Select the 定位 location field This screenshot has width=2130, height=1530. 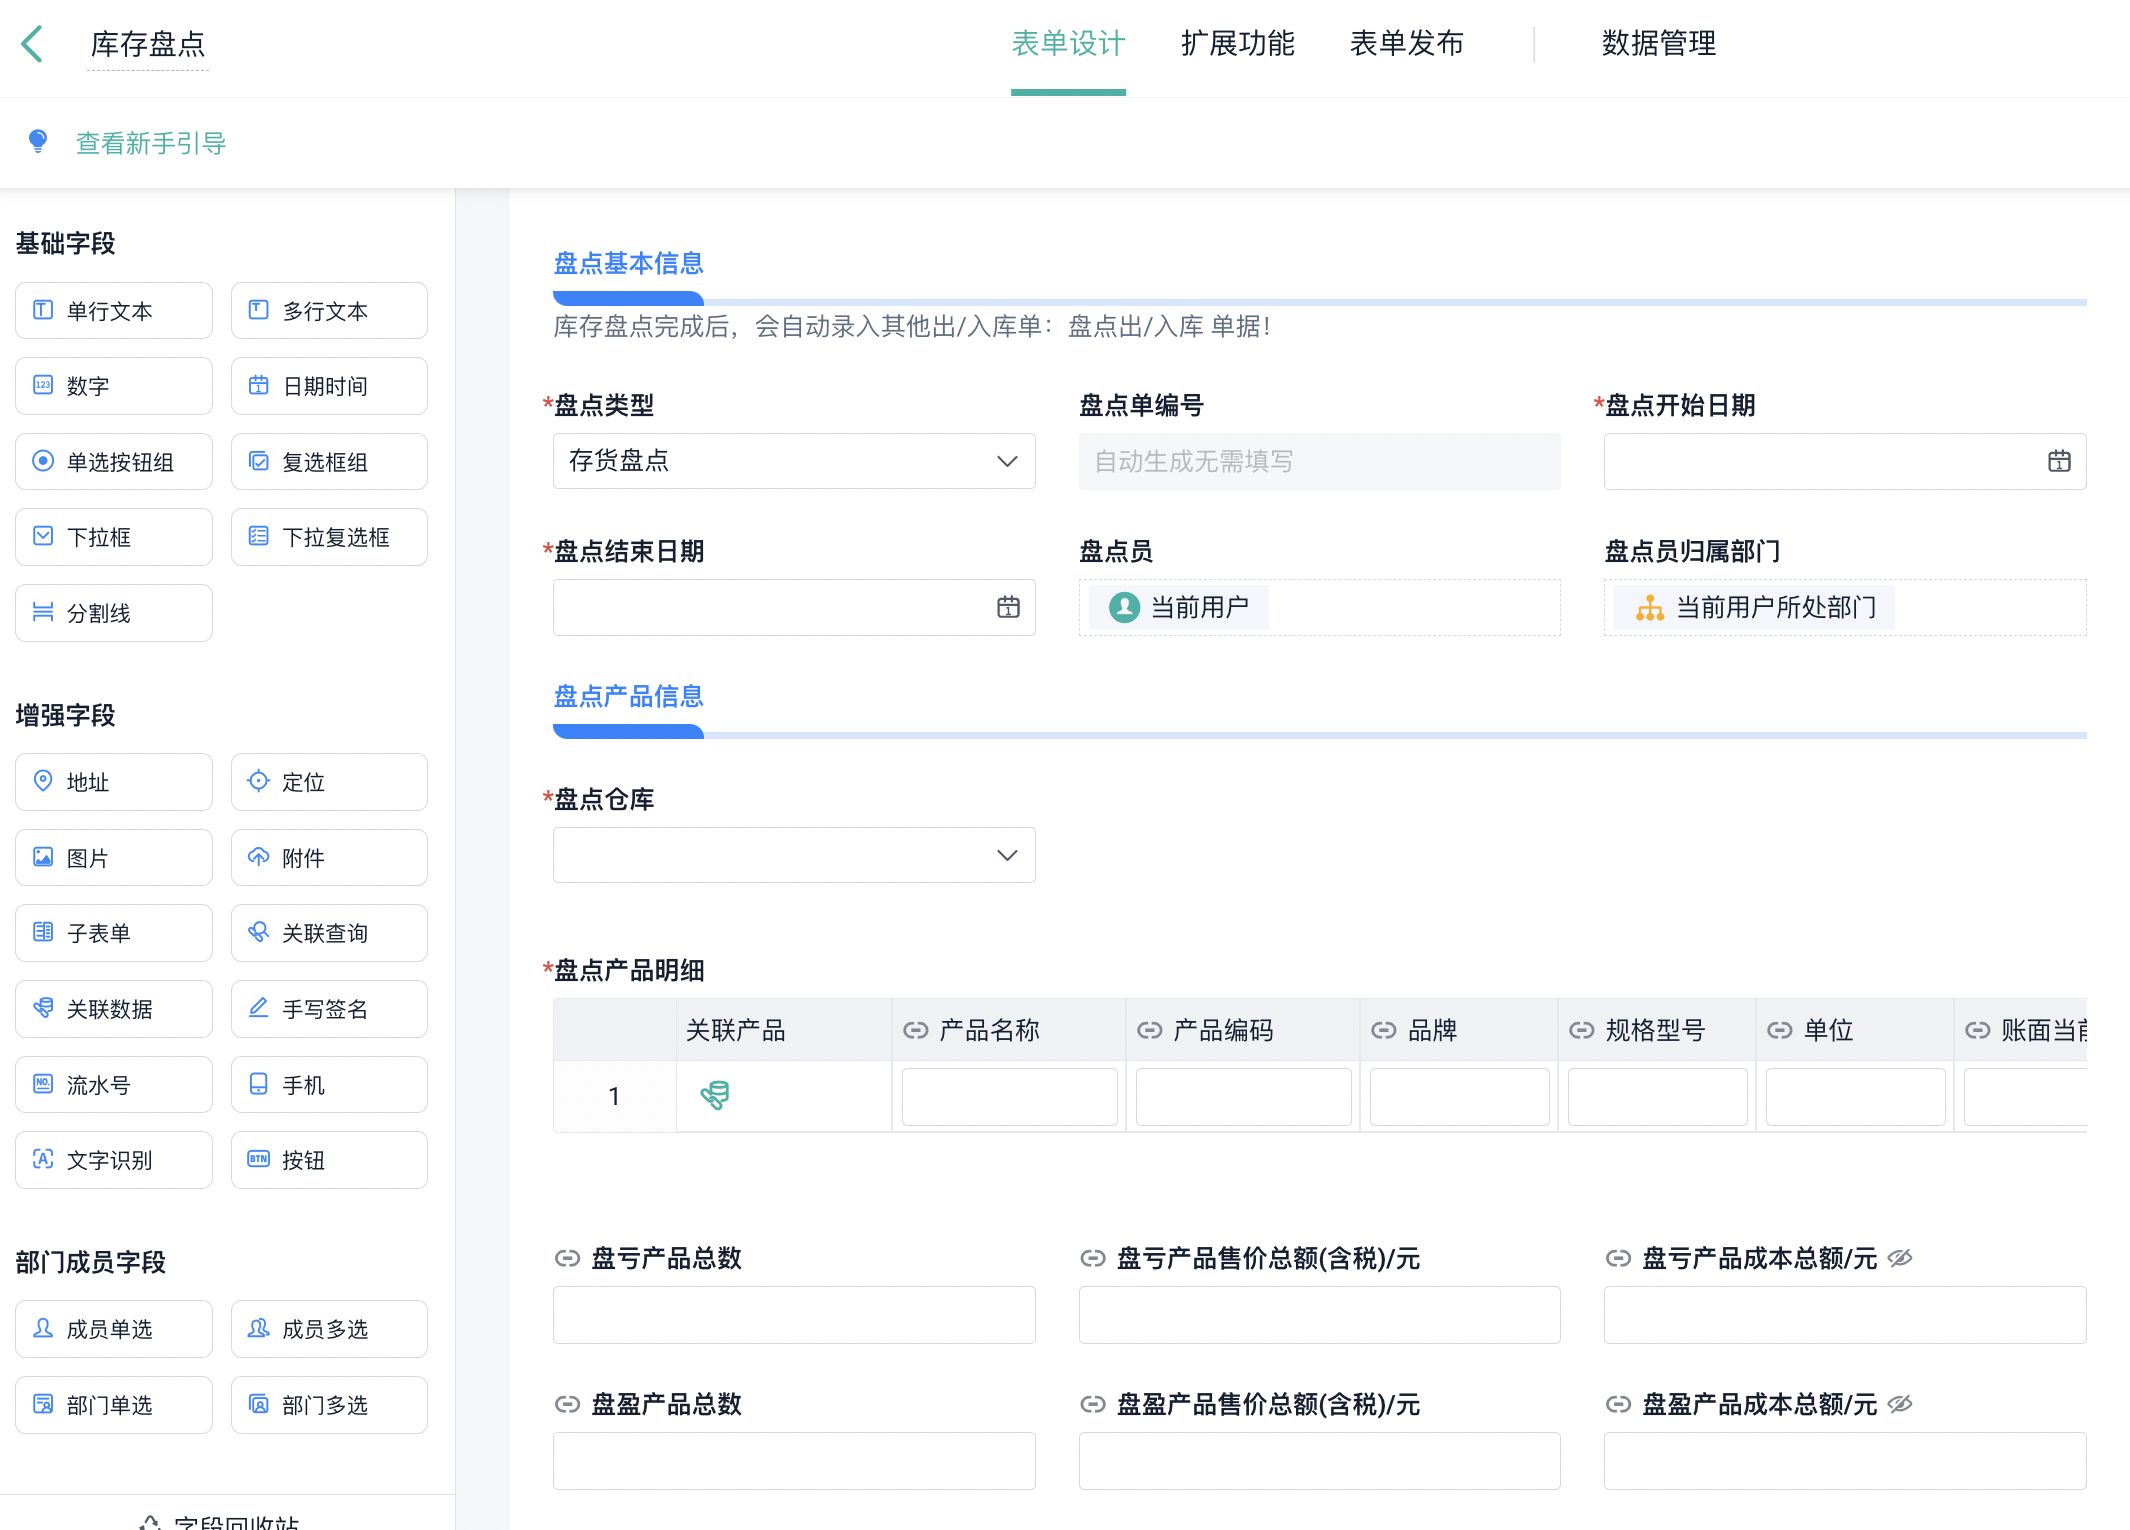tap(328, 782)
